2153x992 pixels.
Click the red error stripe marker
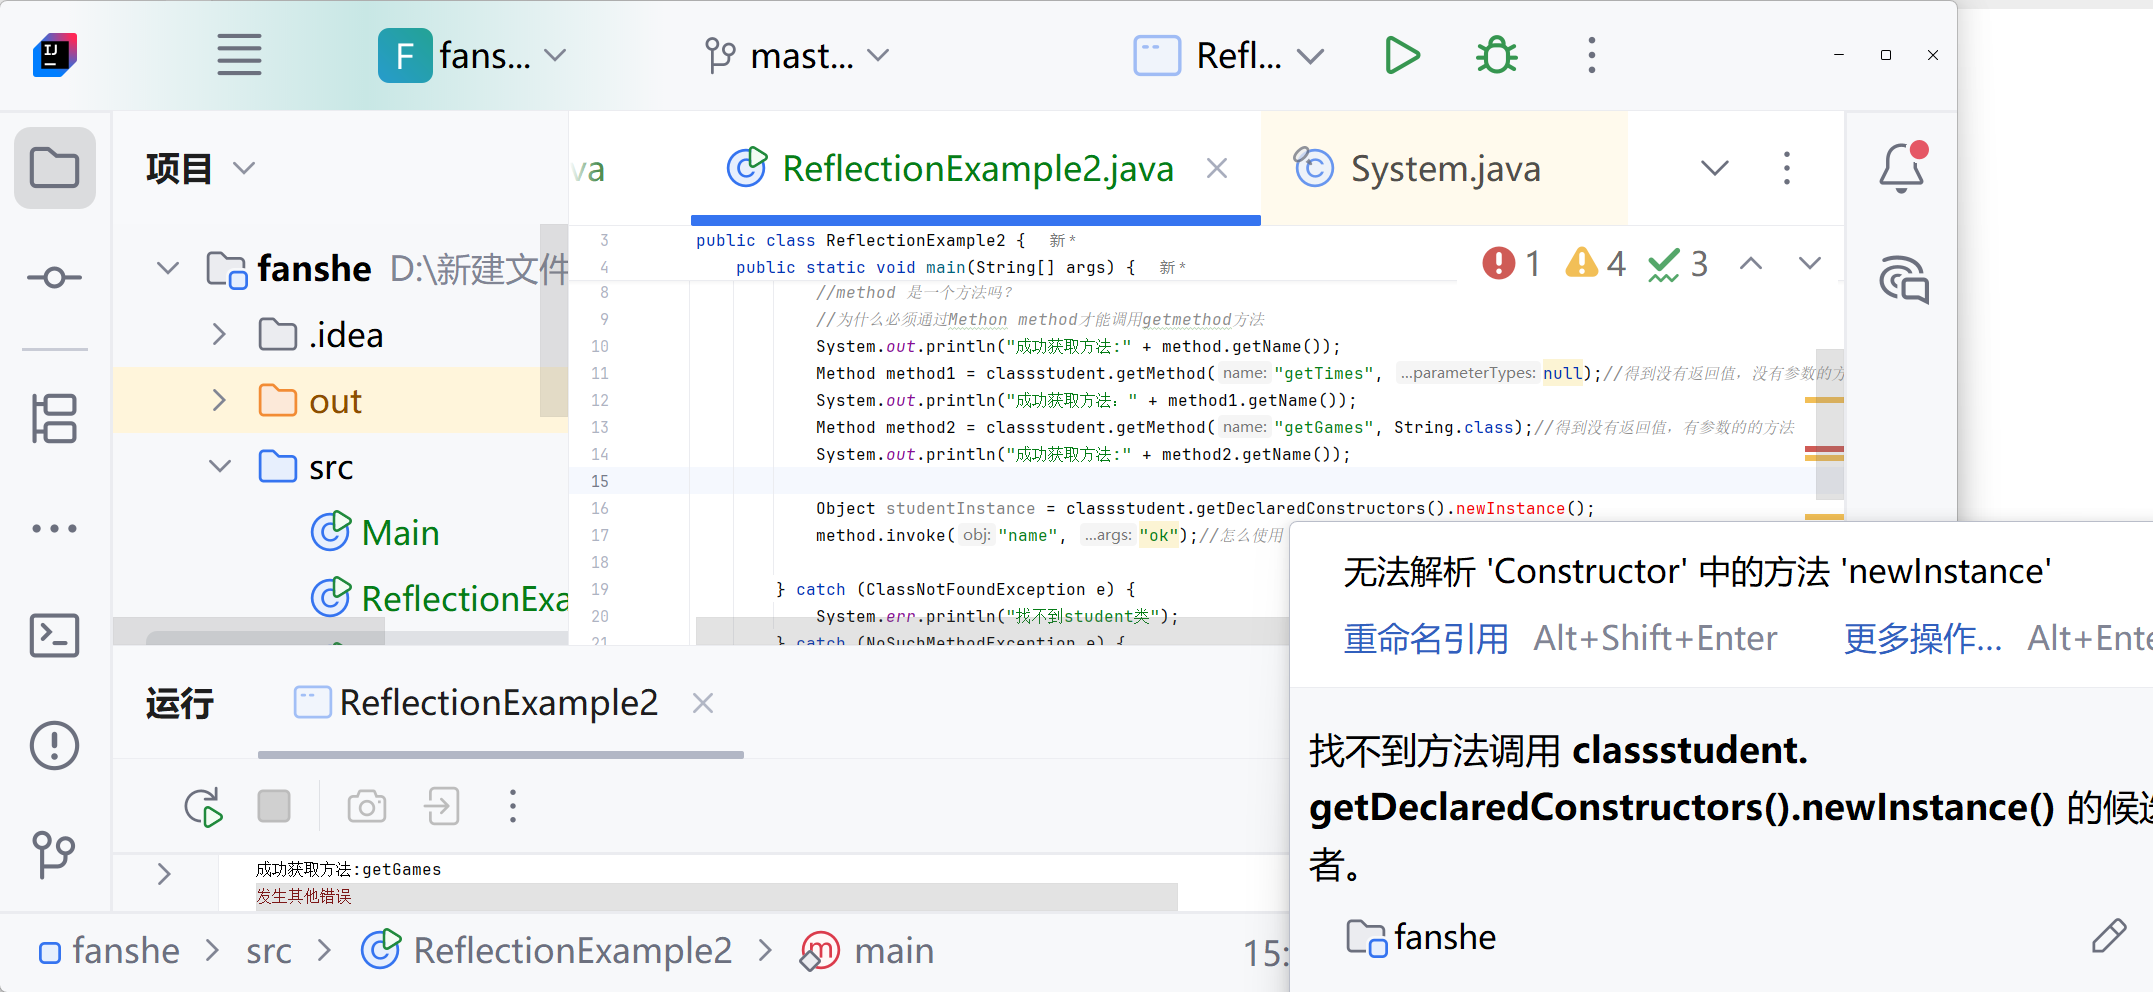click(1824, 449)
